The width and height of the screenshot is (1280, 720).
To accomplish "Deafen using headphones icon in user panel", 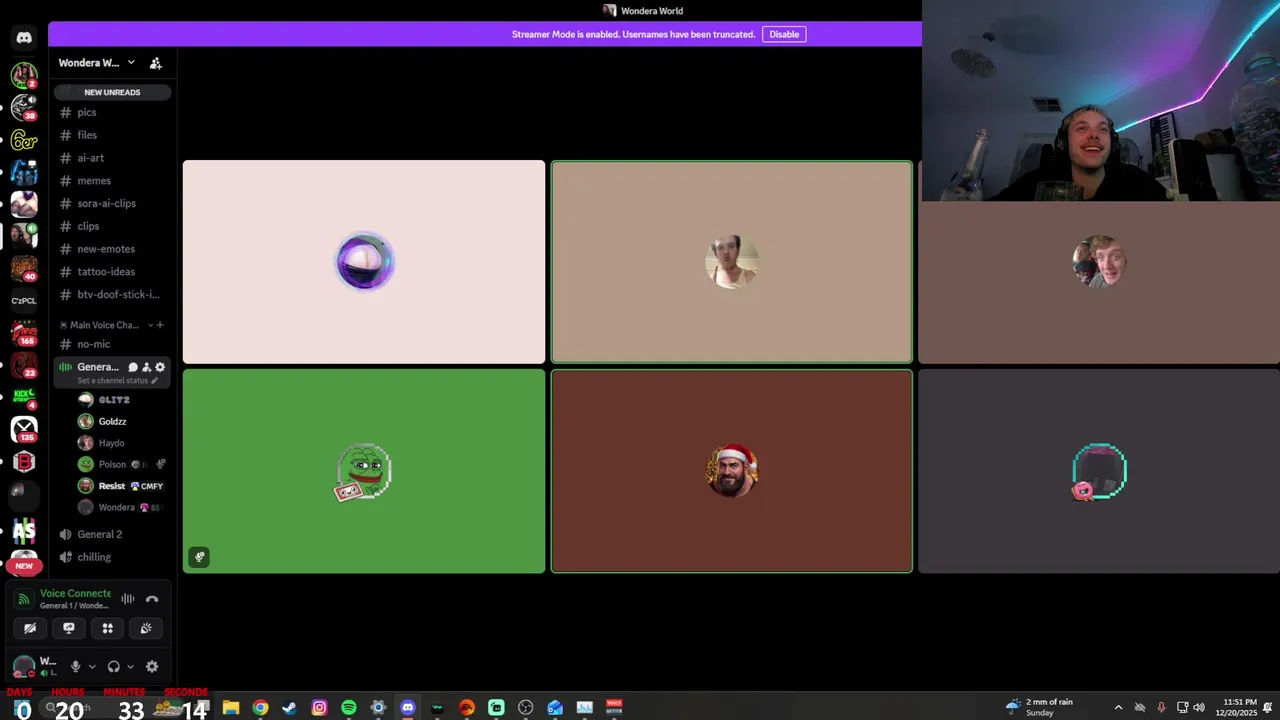I will [113, 667].
